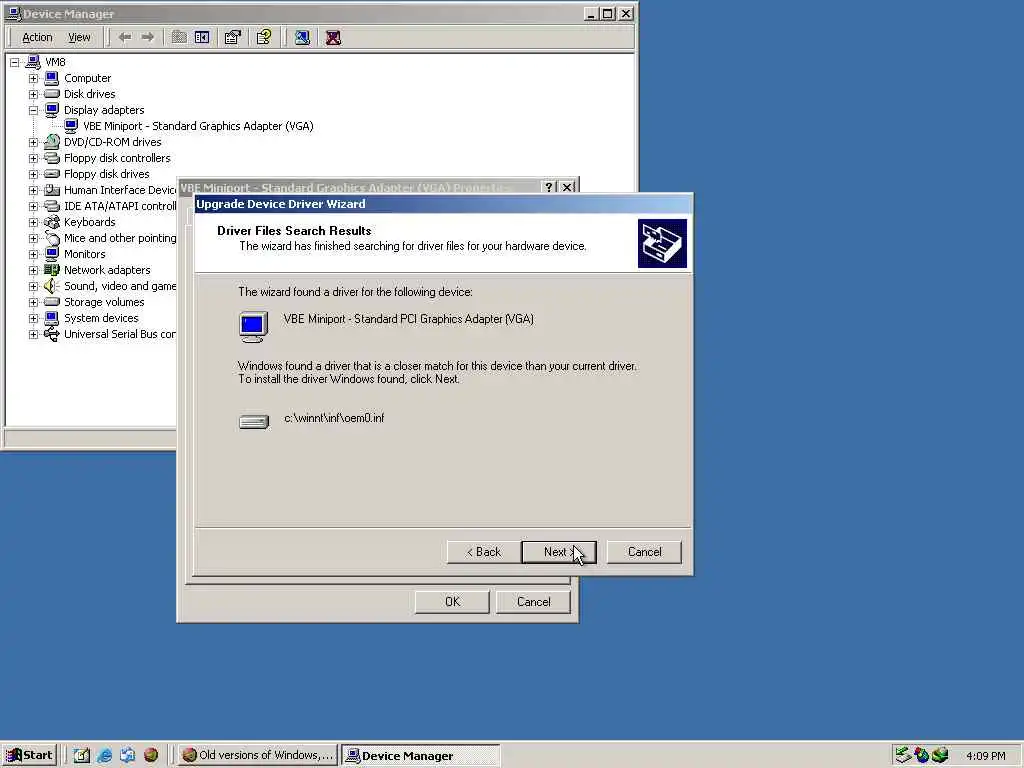
Task: Click the last system tray network icon
Action: [x=940, y=755]
